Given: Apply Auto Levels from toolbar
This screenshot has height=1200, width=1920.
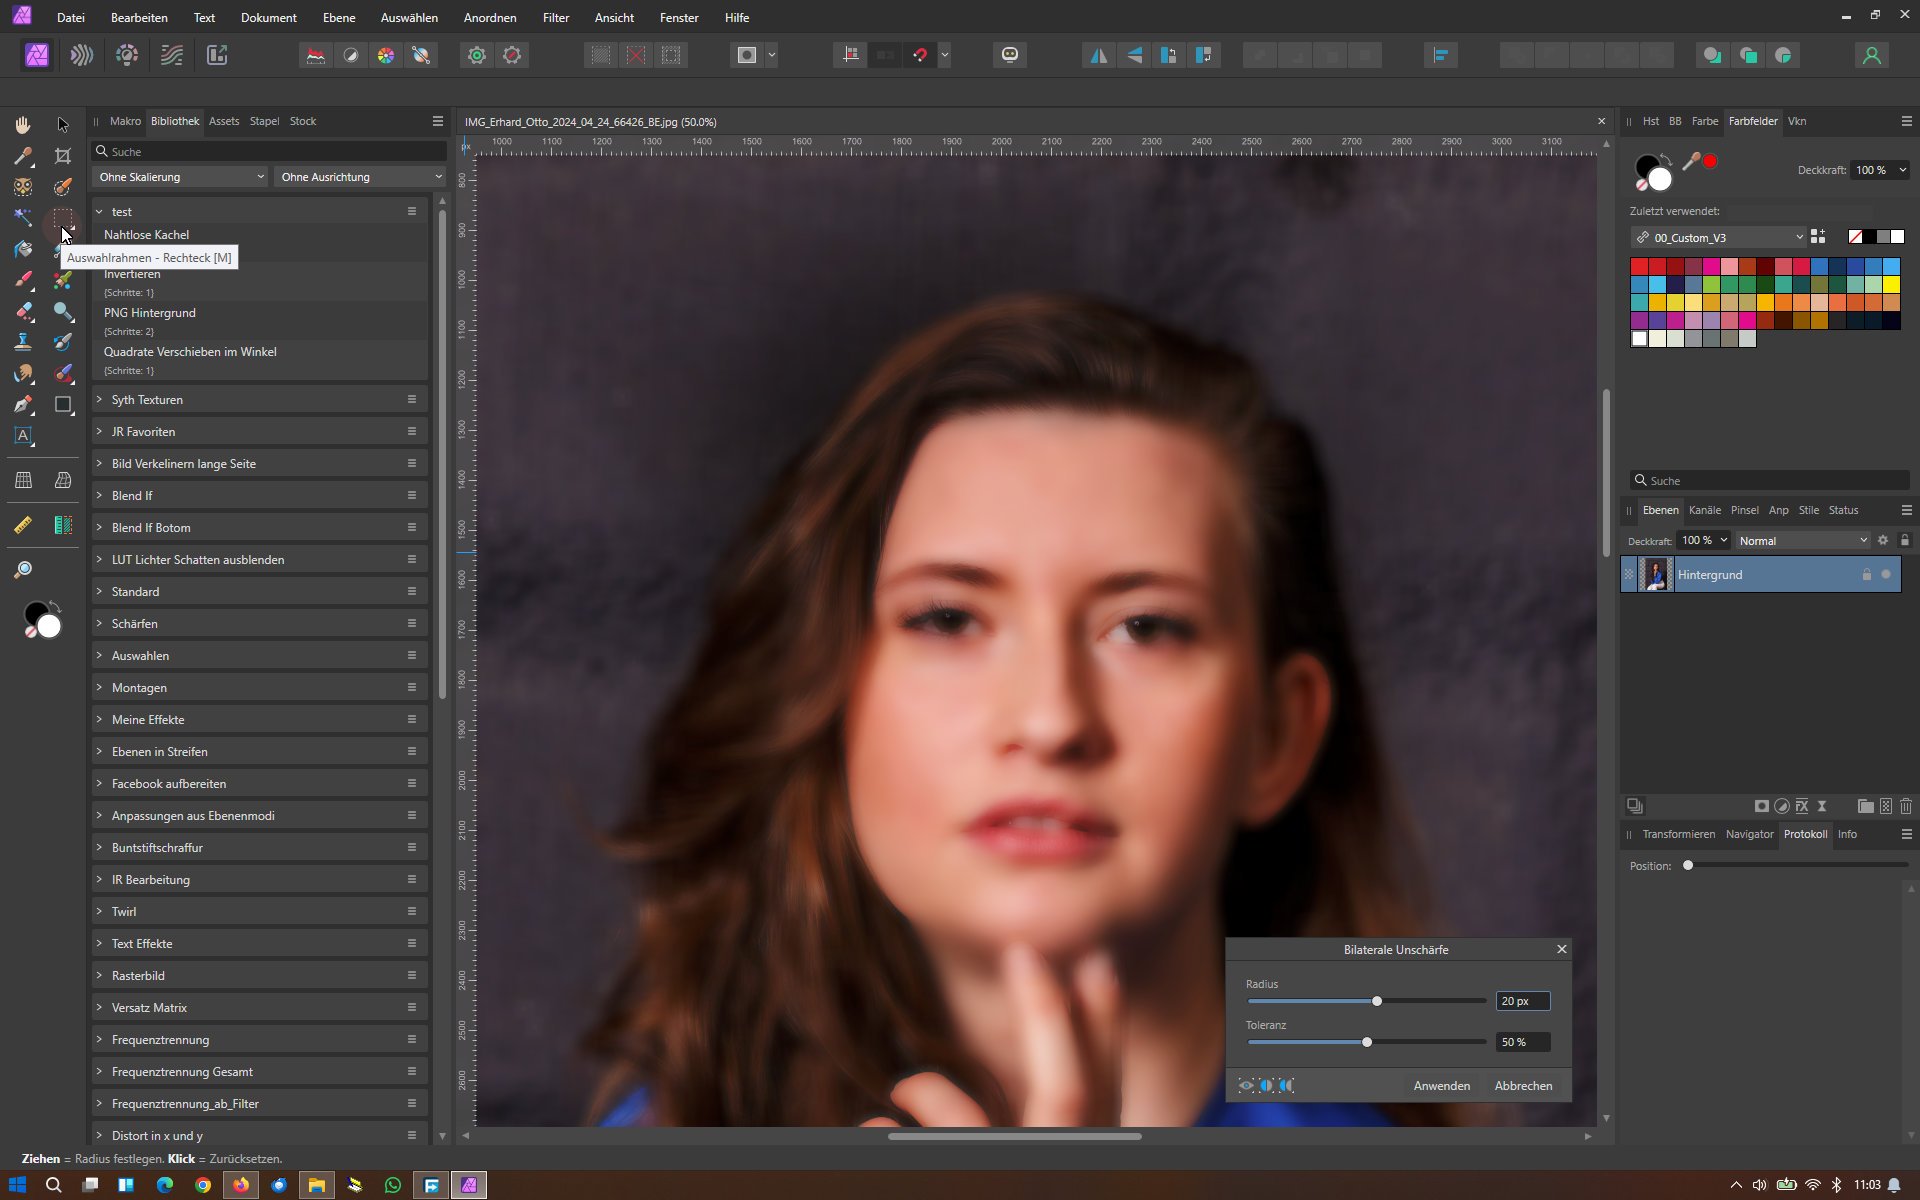Looking at the screenshot, I should (x=316, y=55).
